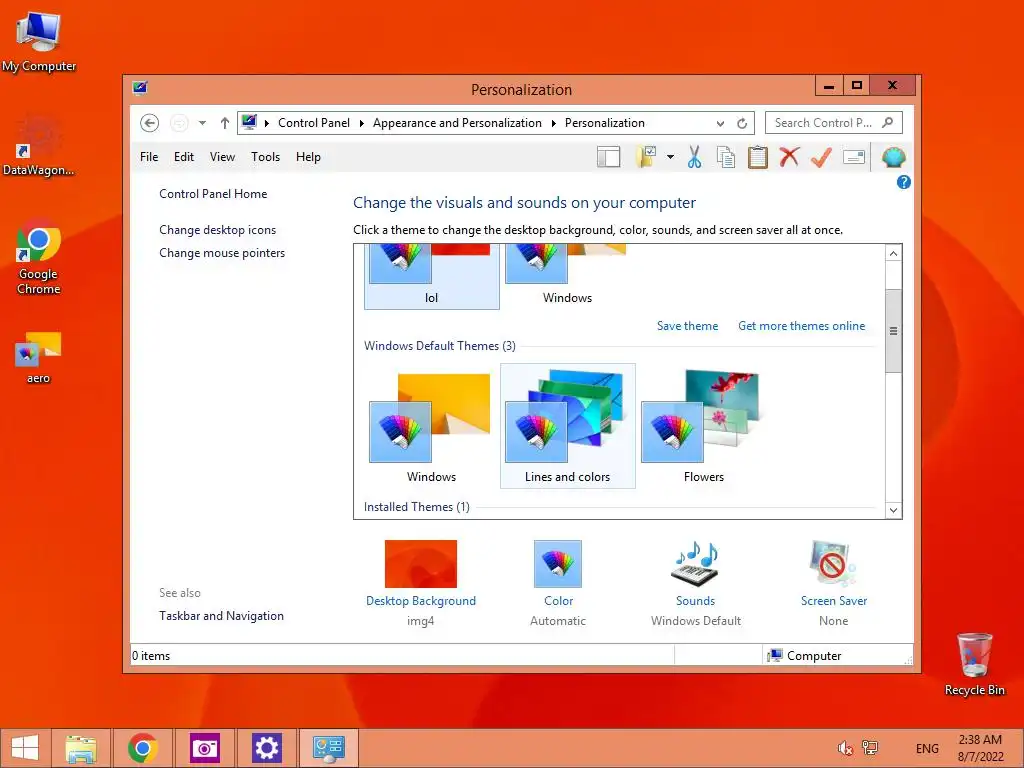Expand arrow after the Control Panel breadcrumb
Screen dimensions: 1024x768
click(362, 123)
